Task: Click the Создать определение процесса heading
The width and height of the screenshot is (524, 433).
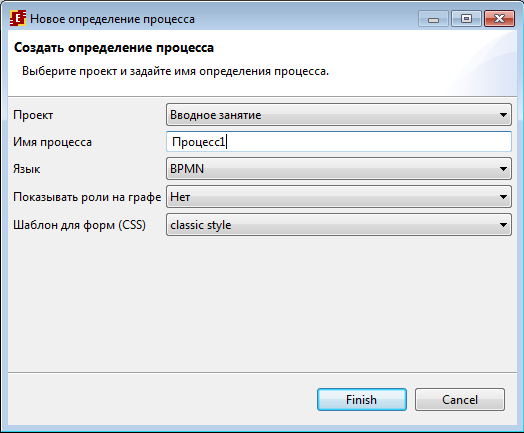Action: pos(114,47)
